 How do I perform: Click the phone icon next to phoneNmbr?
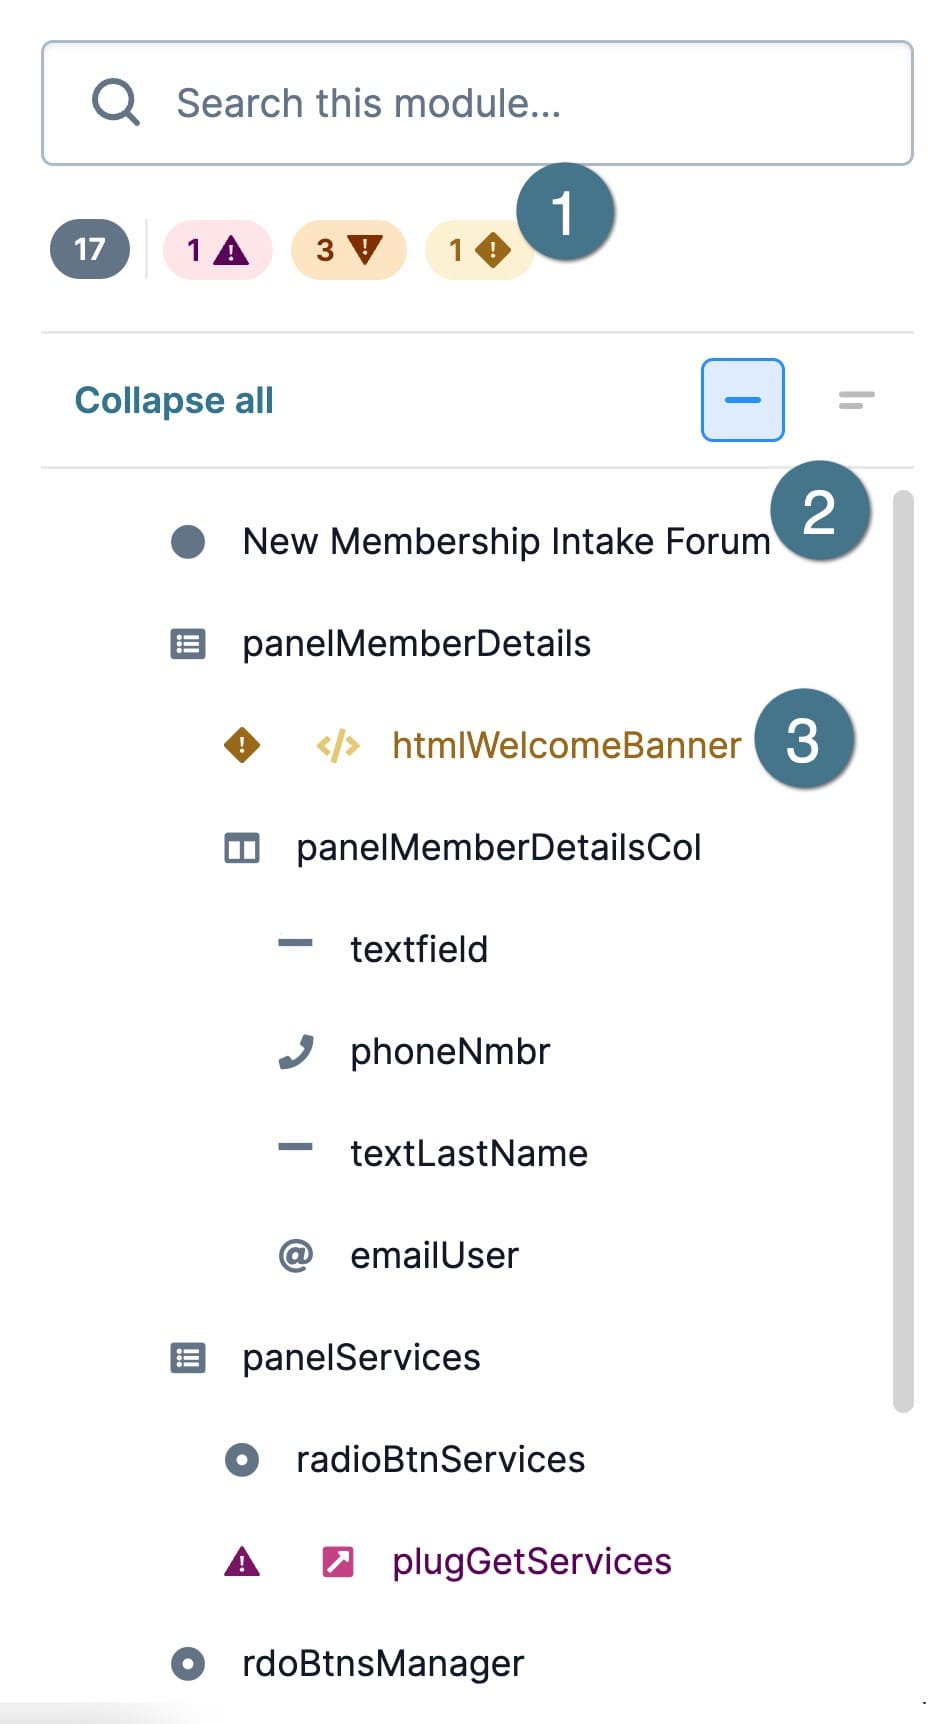coord(296,1052)
